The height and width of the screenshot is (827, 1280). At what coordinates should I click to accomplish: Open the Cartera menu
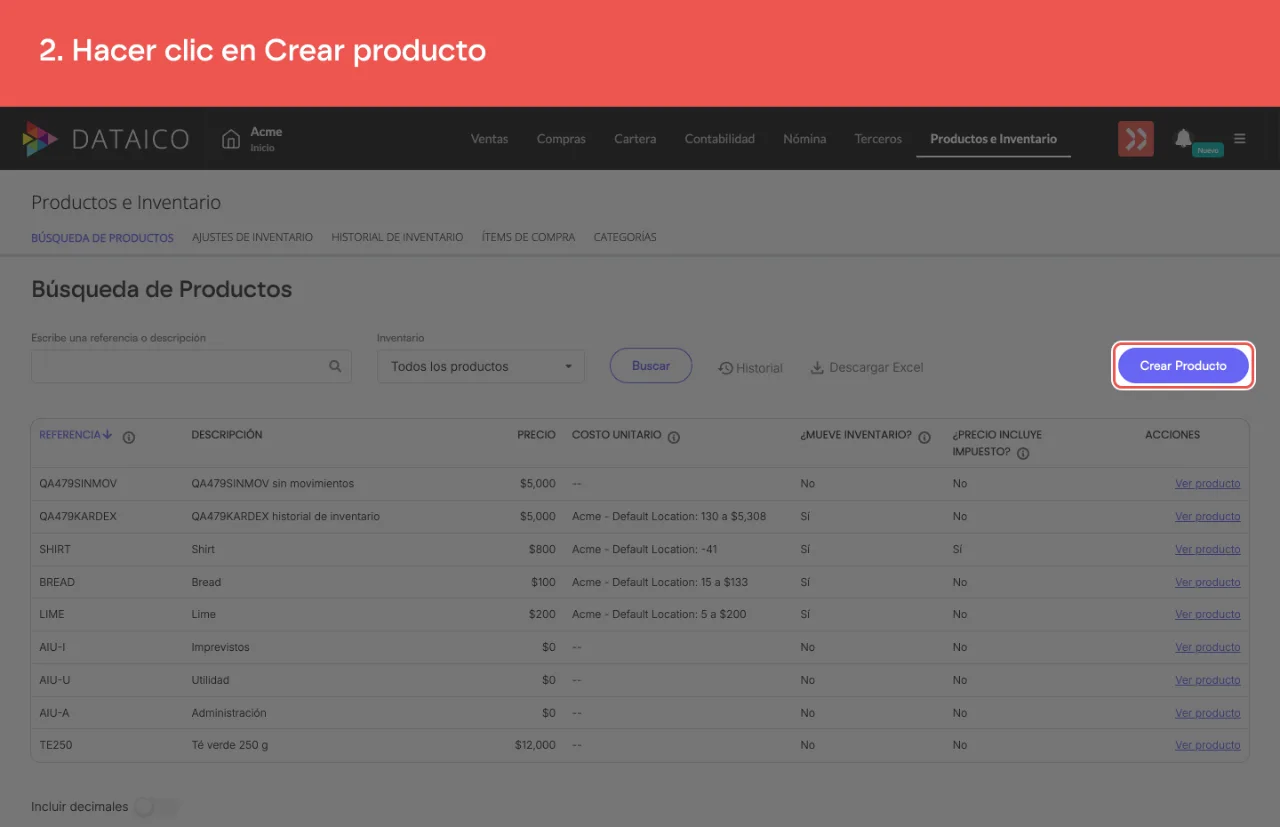[635, 139]
